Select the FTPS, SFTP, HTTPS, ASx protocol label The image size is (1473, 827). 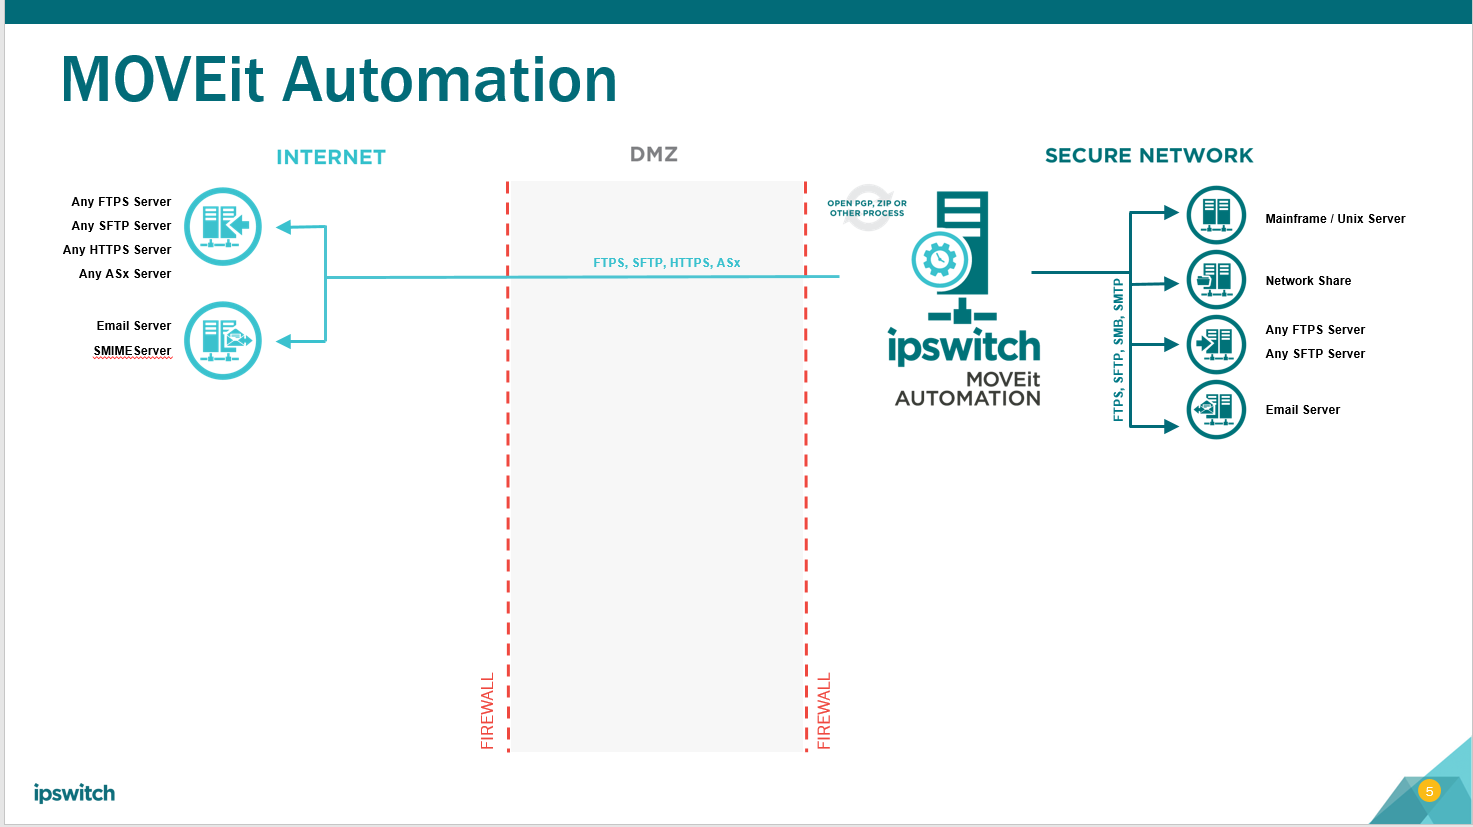[665, 262]
